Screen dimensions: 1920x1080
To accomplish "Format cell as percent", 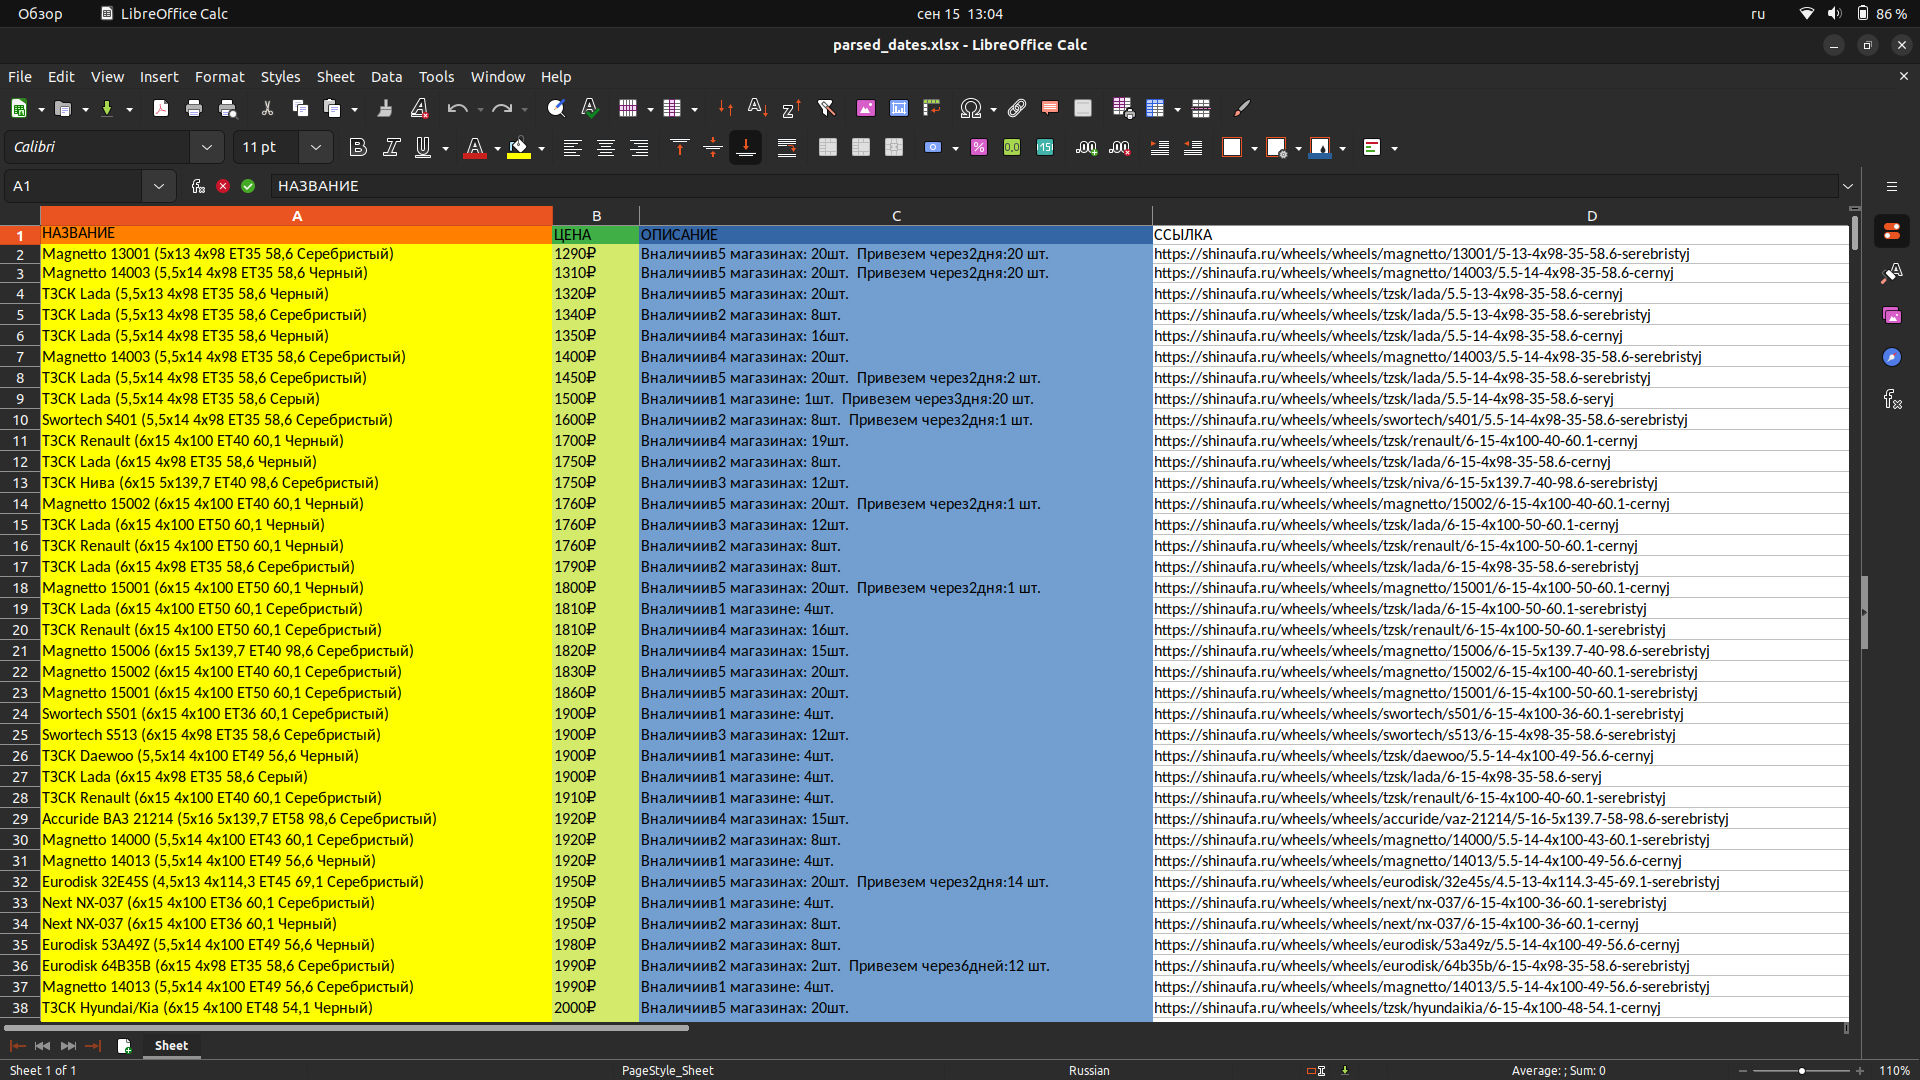I will (x=979, y=148).
